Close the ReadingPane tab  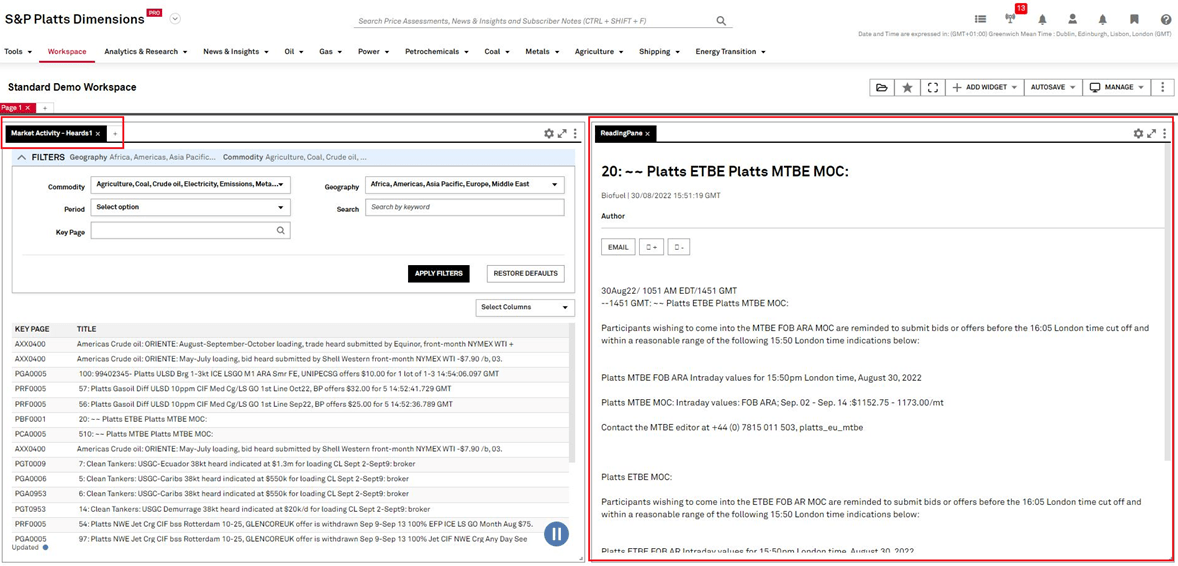pyautogui.click(x=647, y=133)
